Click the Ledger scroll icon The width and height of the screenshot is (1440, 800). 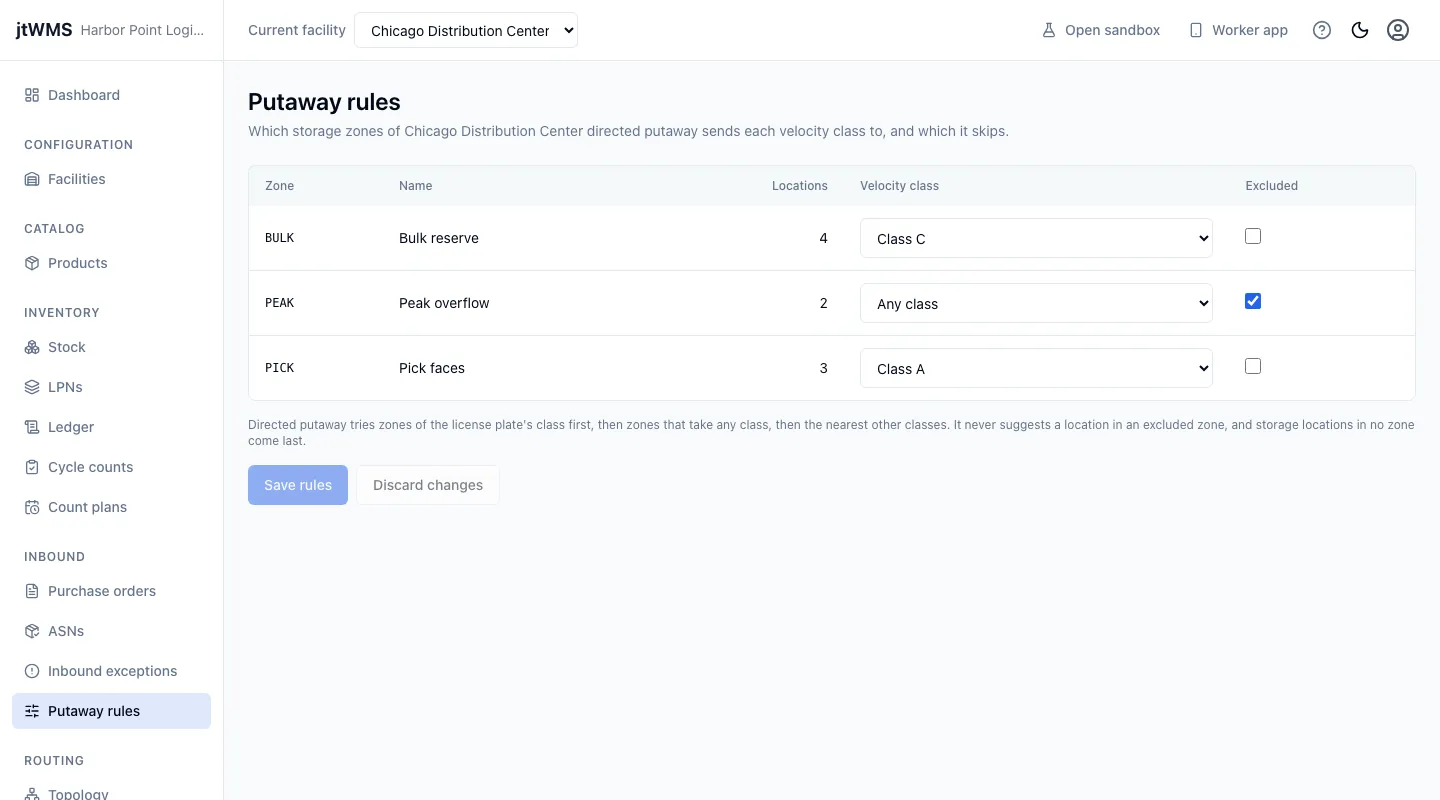(x=32, y=427)
